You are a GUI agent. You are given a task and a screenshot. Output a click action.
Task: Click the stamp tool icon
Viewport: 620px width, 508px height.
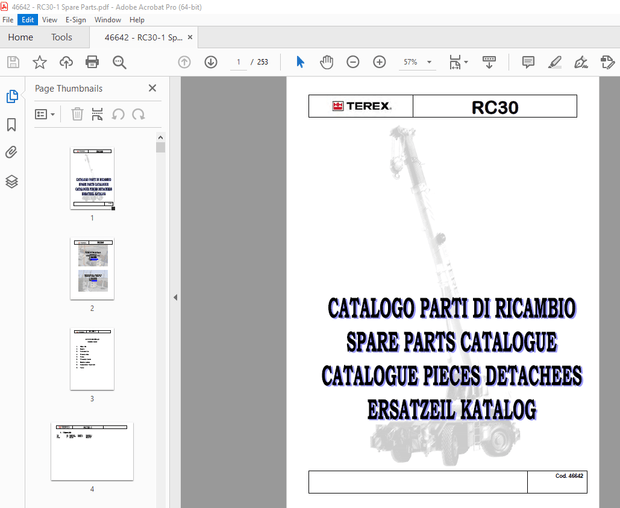coord(607,62)
